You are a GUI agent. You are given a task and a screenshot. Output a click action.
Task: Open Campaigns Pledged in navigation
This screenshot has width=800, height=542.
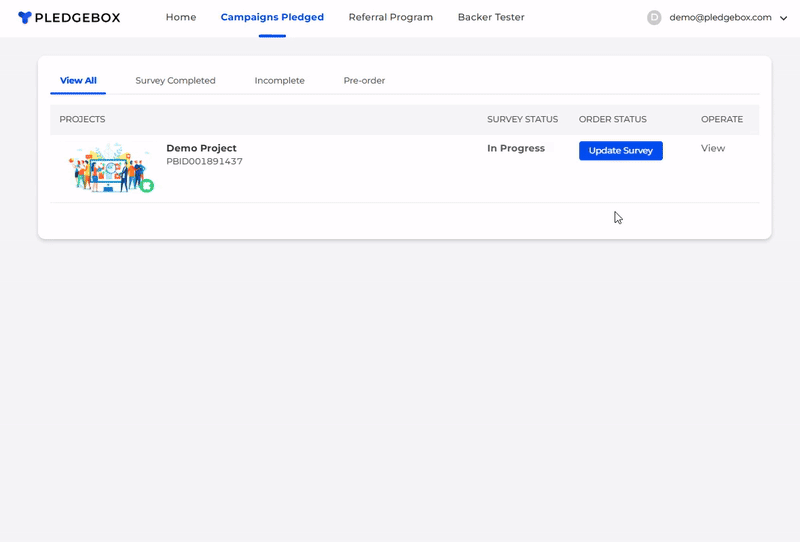click(x=272, y=18)
